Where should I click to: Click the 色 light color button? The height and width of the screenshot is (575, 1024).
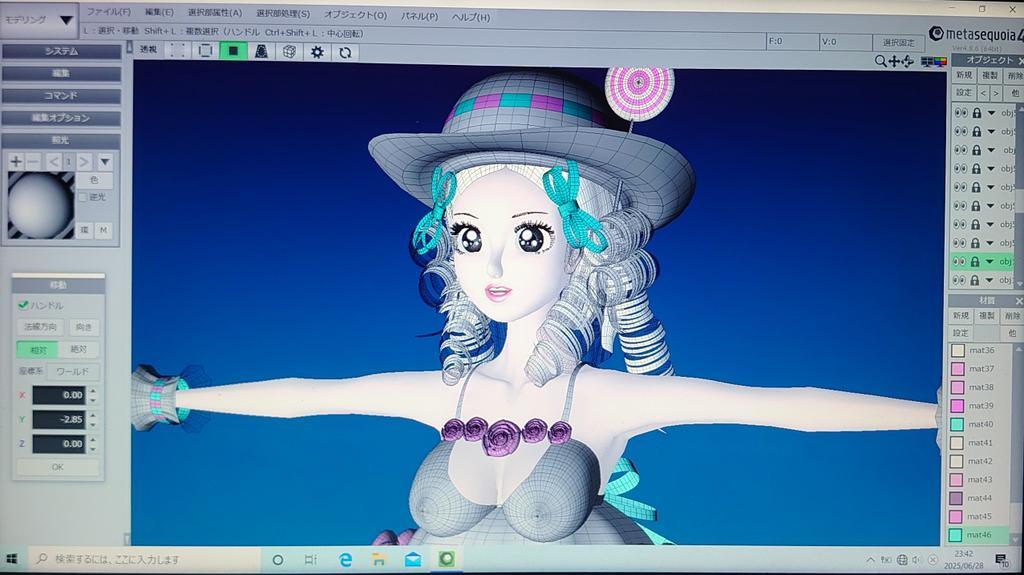pos(94,180)
